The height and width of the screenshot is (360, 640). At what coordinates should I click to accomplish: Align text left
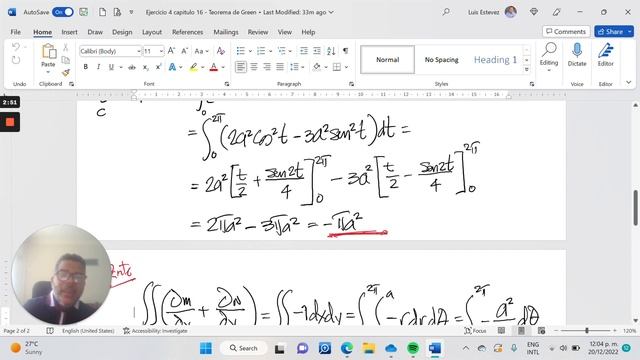coord(241,67)
